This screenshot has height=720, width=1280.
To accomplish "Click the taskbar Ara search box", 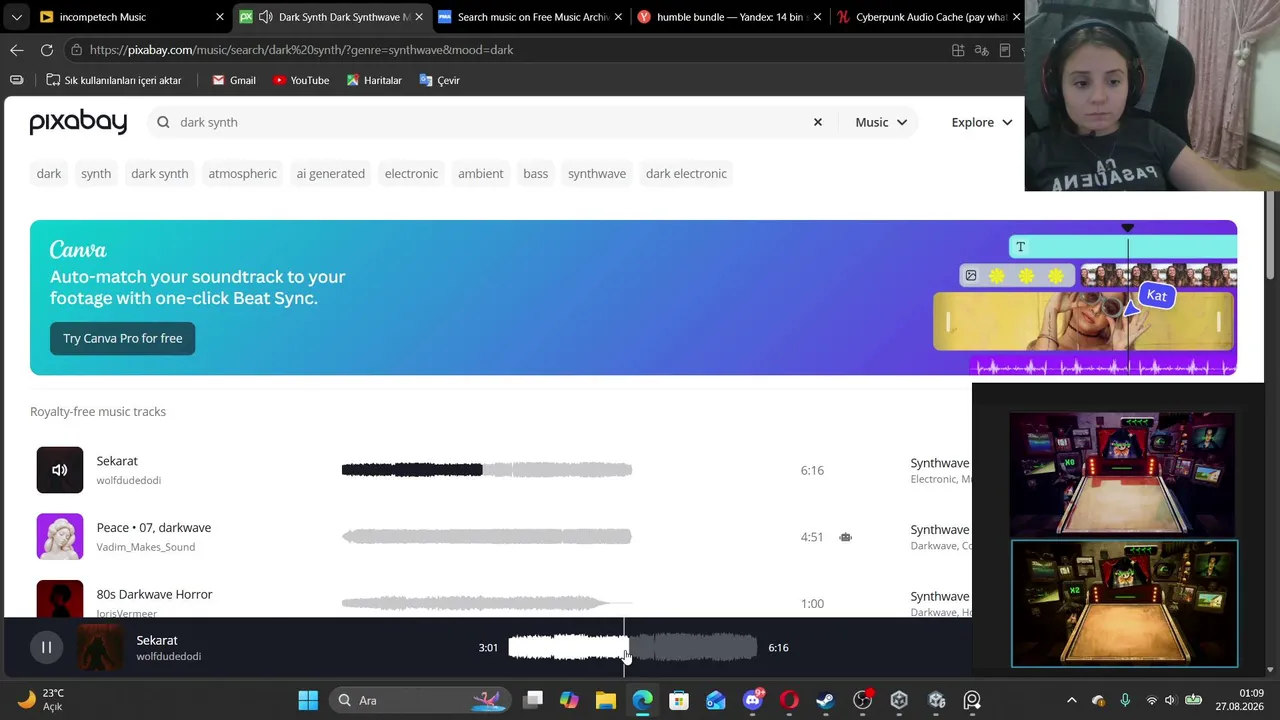I will coord(418,700).
